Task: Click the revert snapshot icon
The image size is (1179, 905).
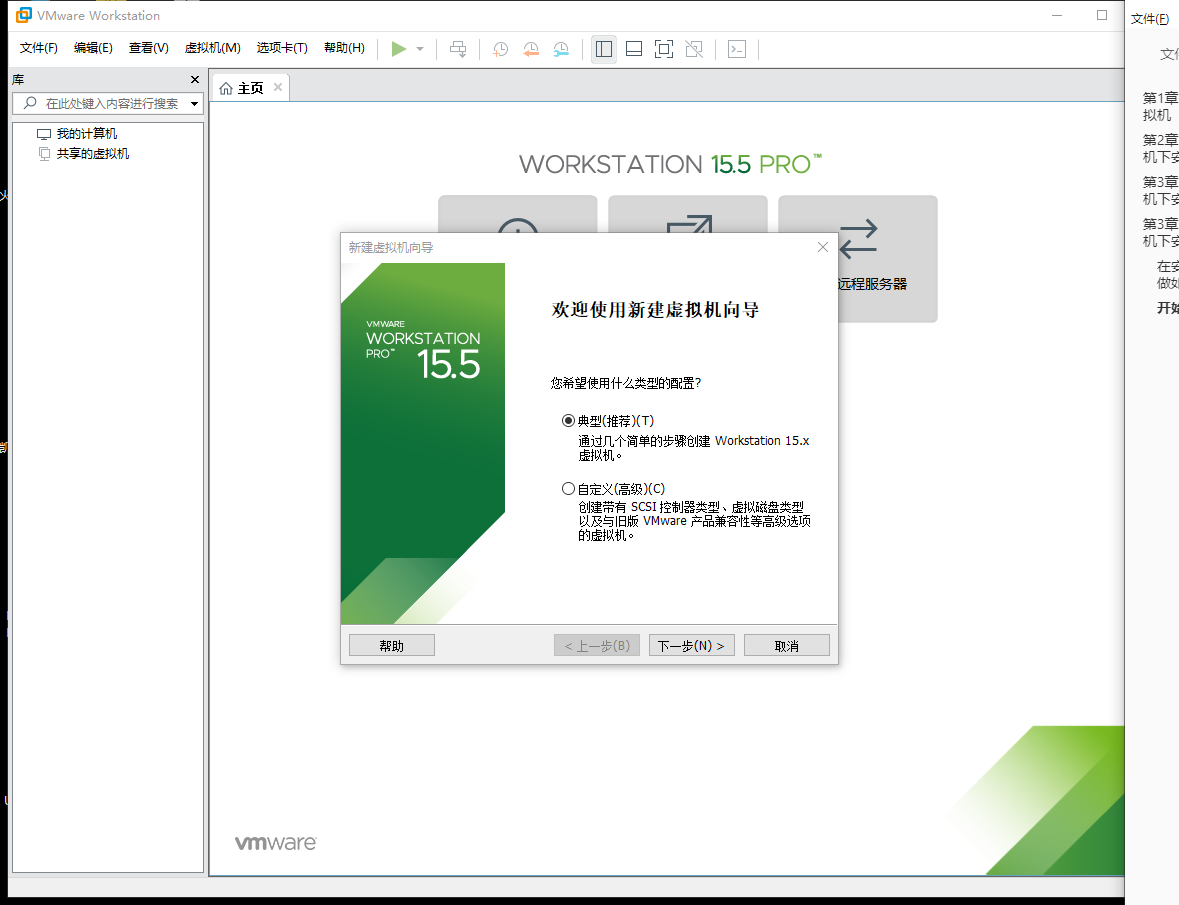Action: click(x=531, y=50)
